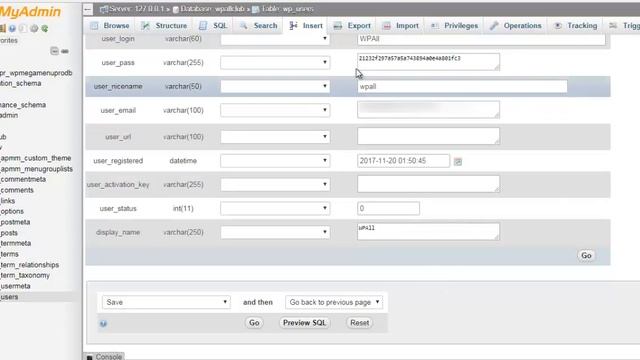Click the user_email text area
The width and height of the screenshot is (640, 360).
tap(428, 110)
